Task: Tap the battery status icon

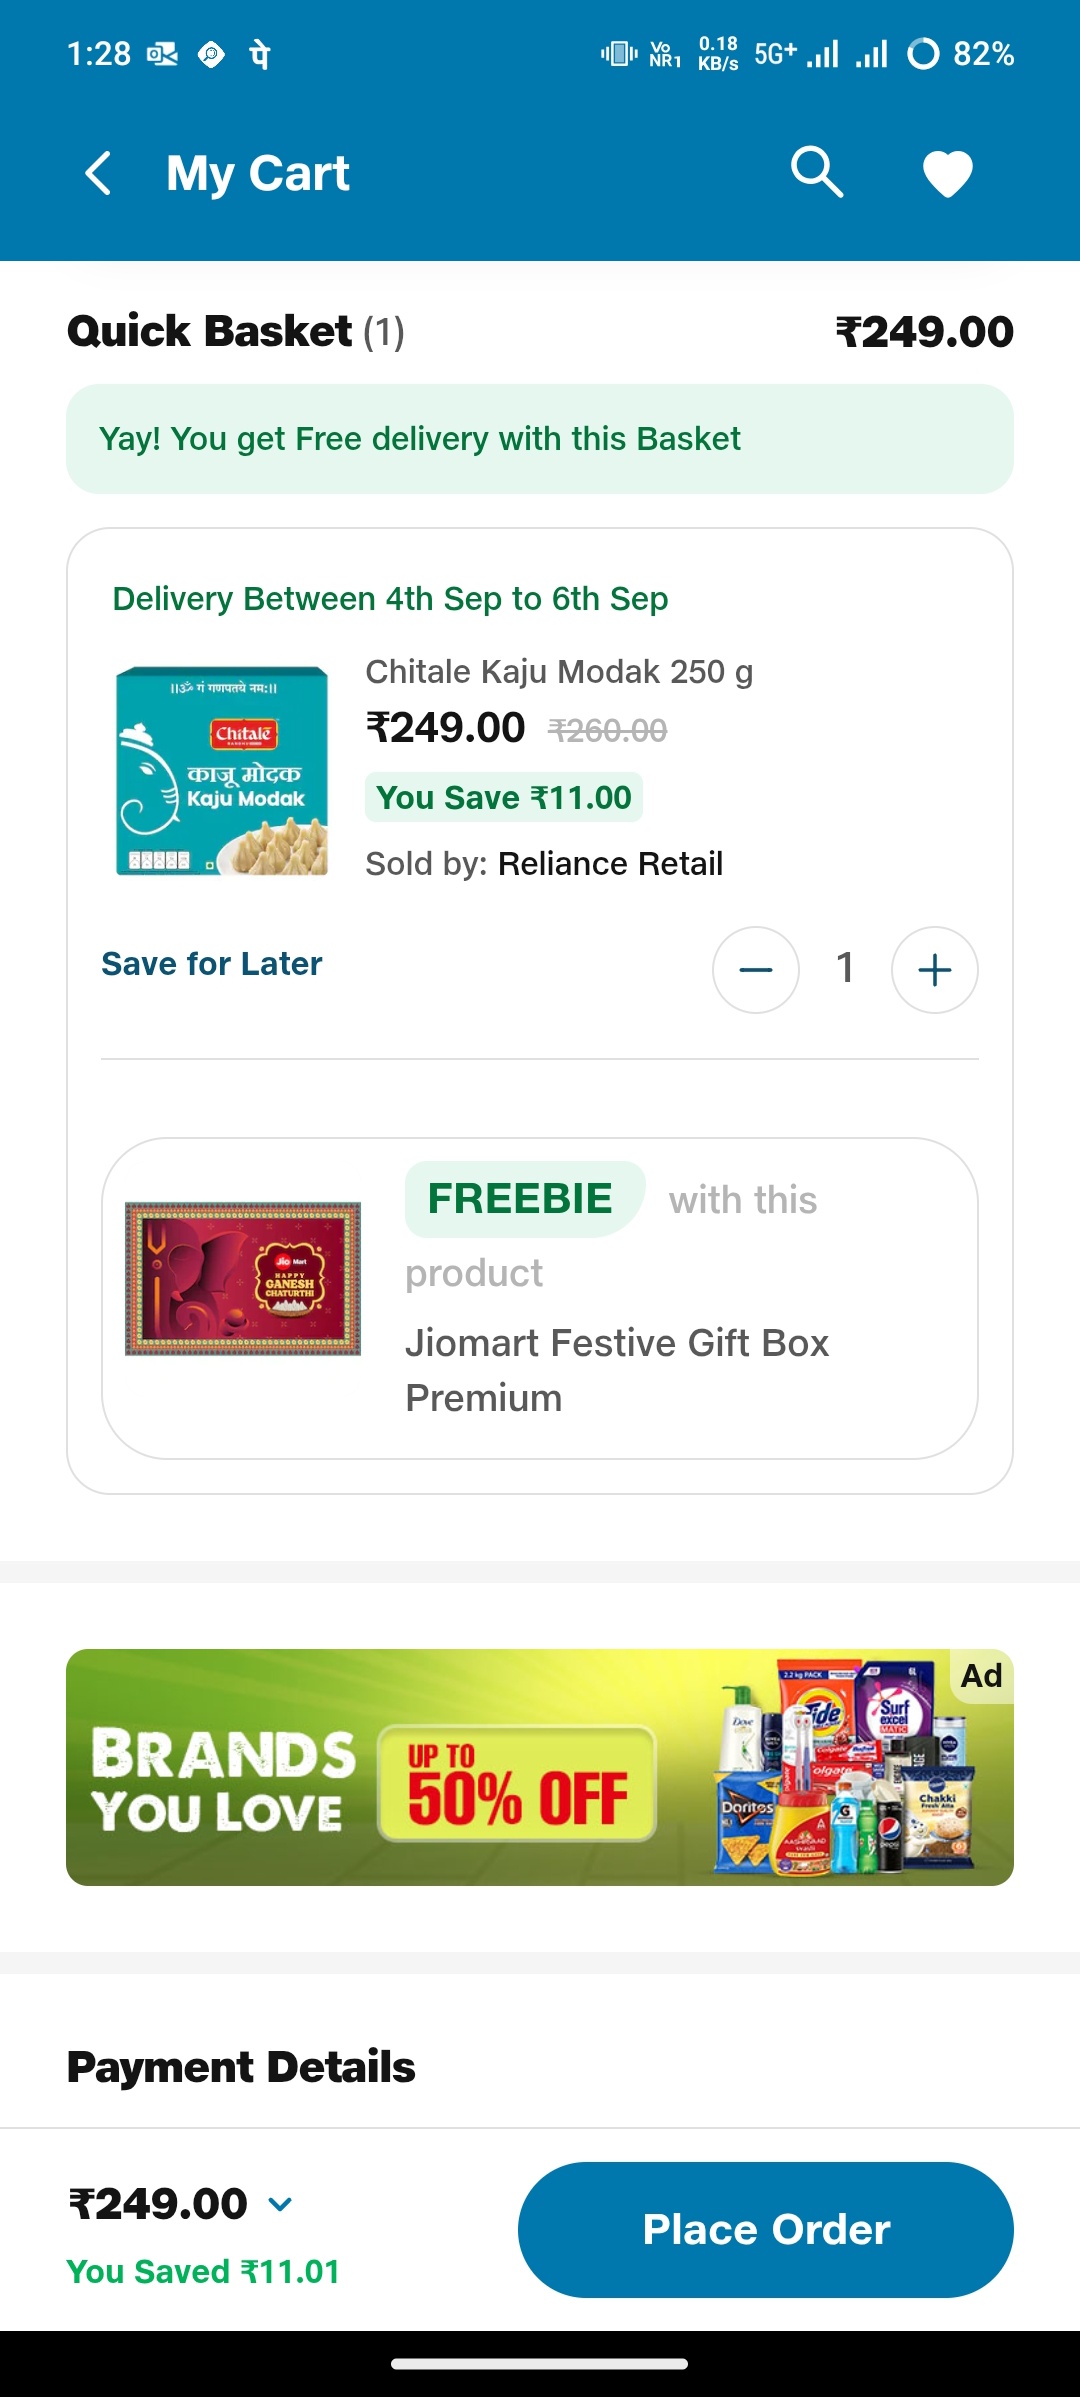Action: pyautogui.click(x=923, y=53)
